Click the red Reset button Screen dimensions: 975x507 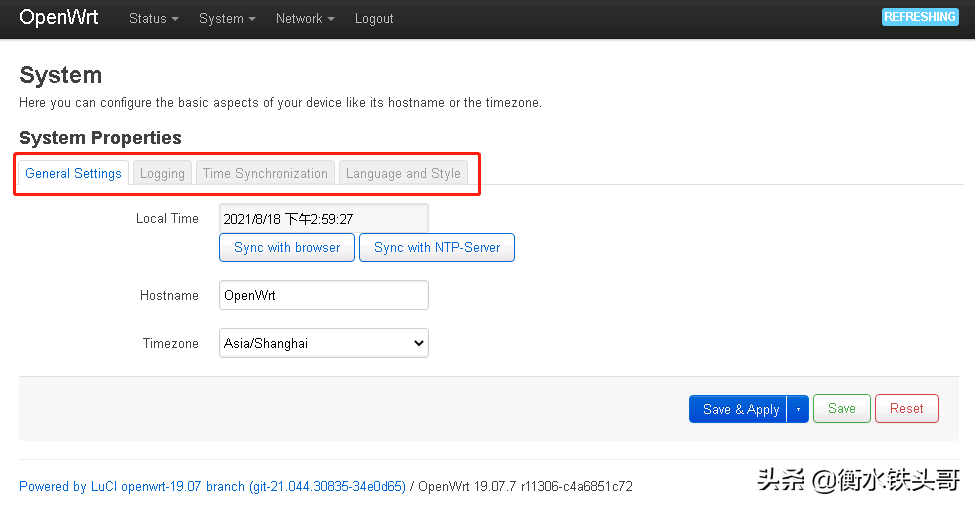(x=906, y=408)
